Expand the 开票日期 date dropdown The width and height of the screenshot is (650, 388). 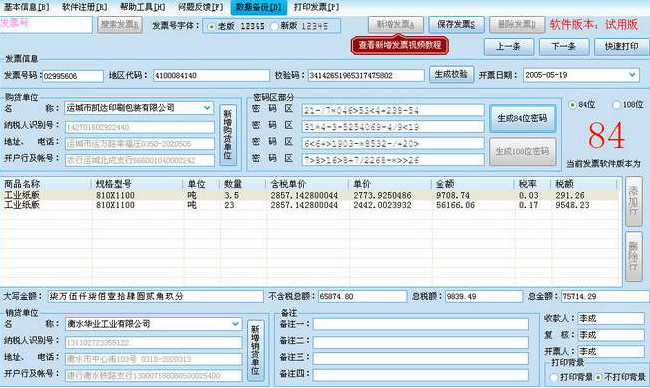coord(632,75)
